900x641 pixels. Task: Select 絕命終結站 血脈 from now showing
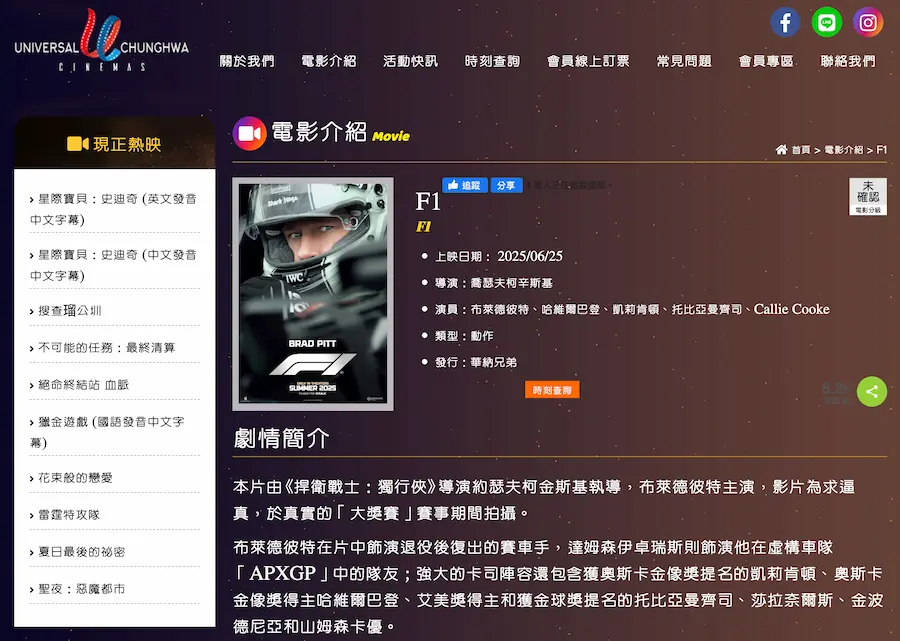pos(84,385)
